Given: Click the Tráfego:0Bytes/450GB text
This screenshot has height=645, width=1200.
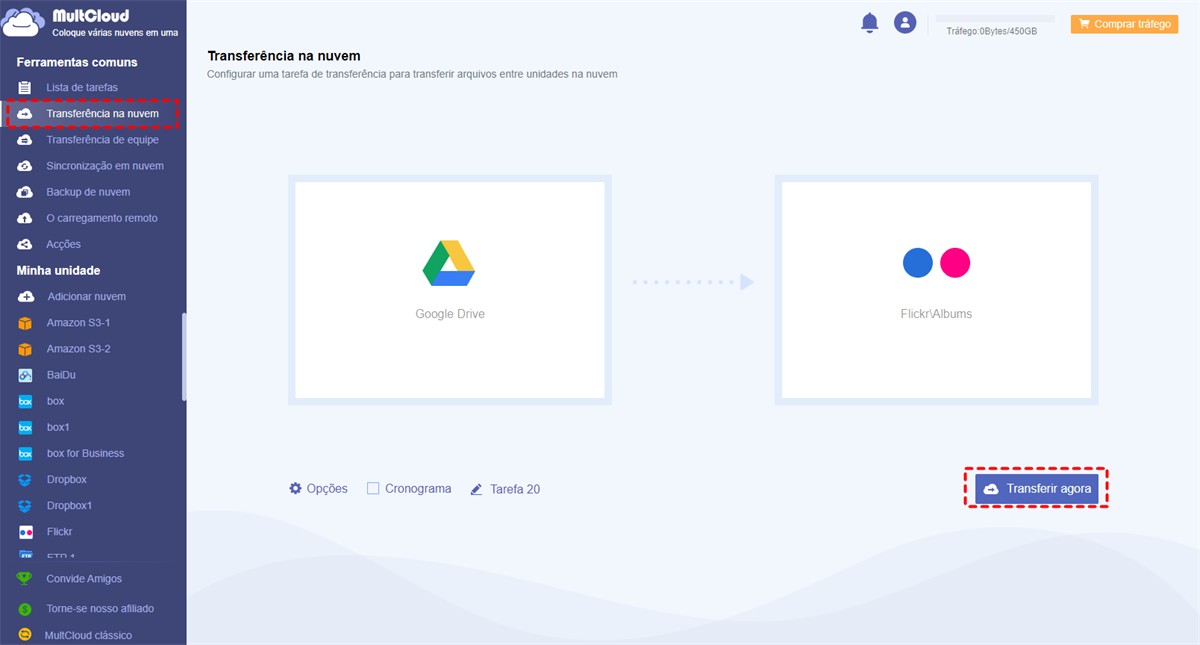Looking at the screenshot, I should click(992, 31).
